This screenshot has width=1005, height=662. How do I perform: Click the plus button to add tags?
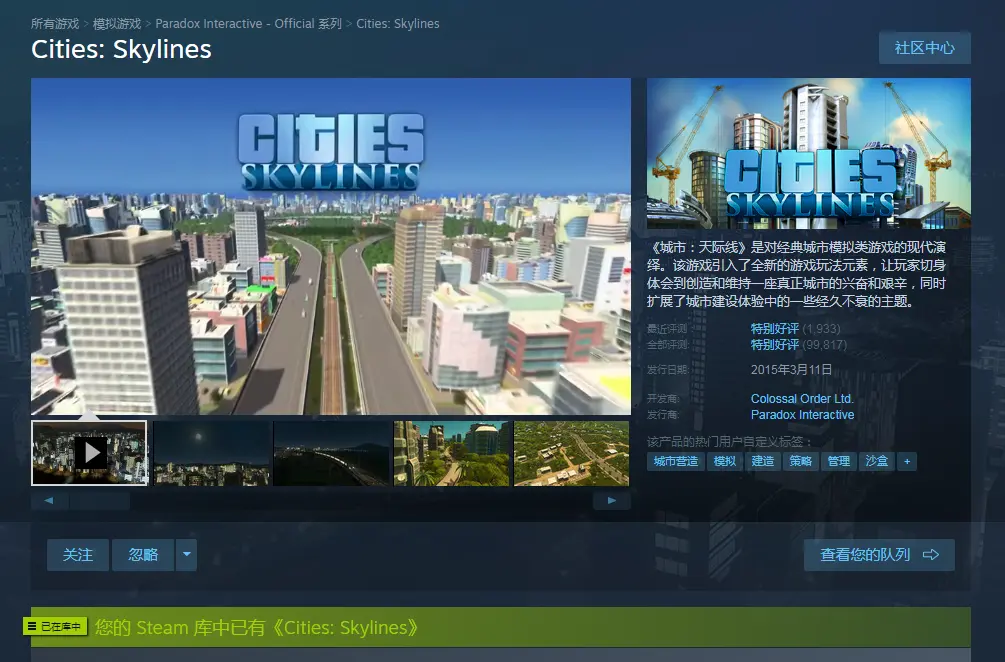click(907, 461)
